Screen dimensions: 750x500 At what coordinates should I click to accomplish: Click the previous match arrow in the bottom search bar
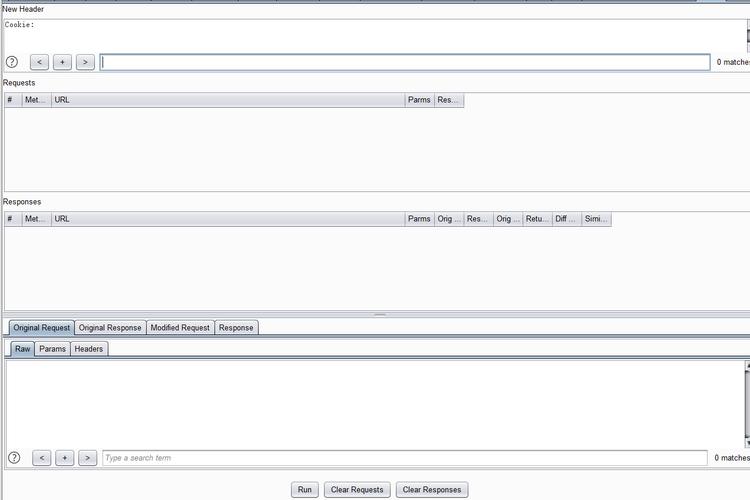click(x=41, y=458)
